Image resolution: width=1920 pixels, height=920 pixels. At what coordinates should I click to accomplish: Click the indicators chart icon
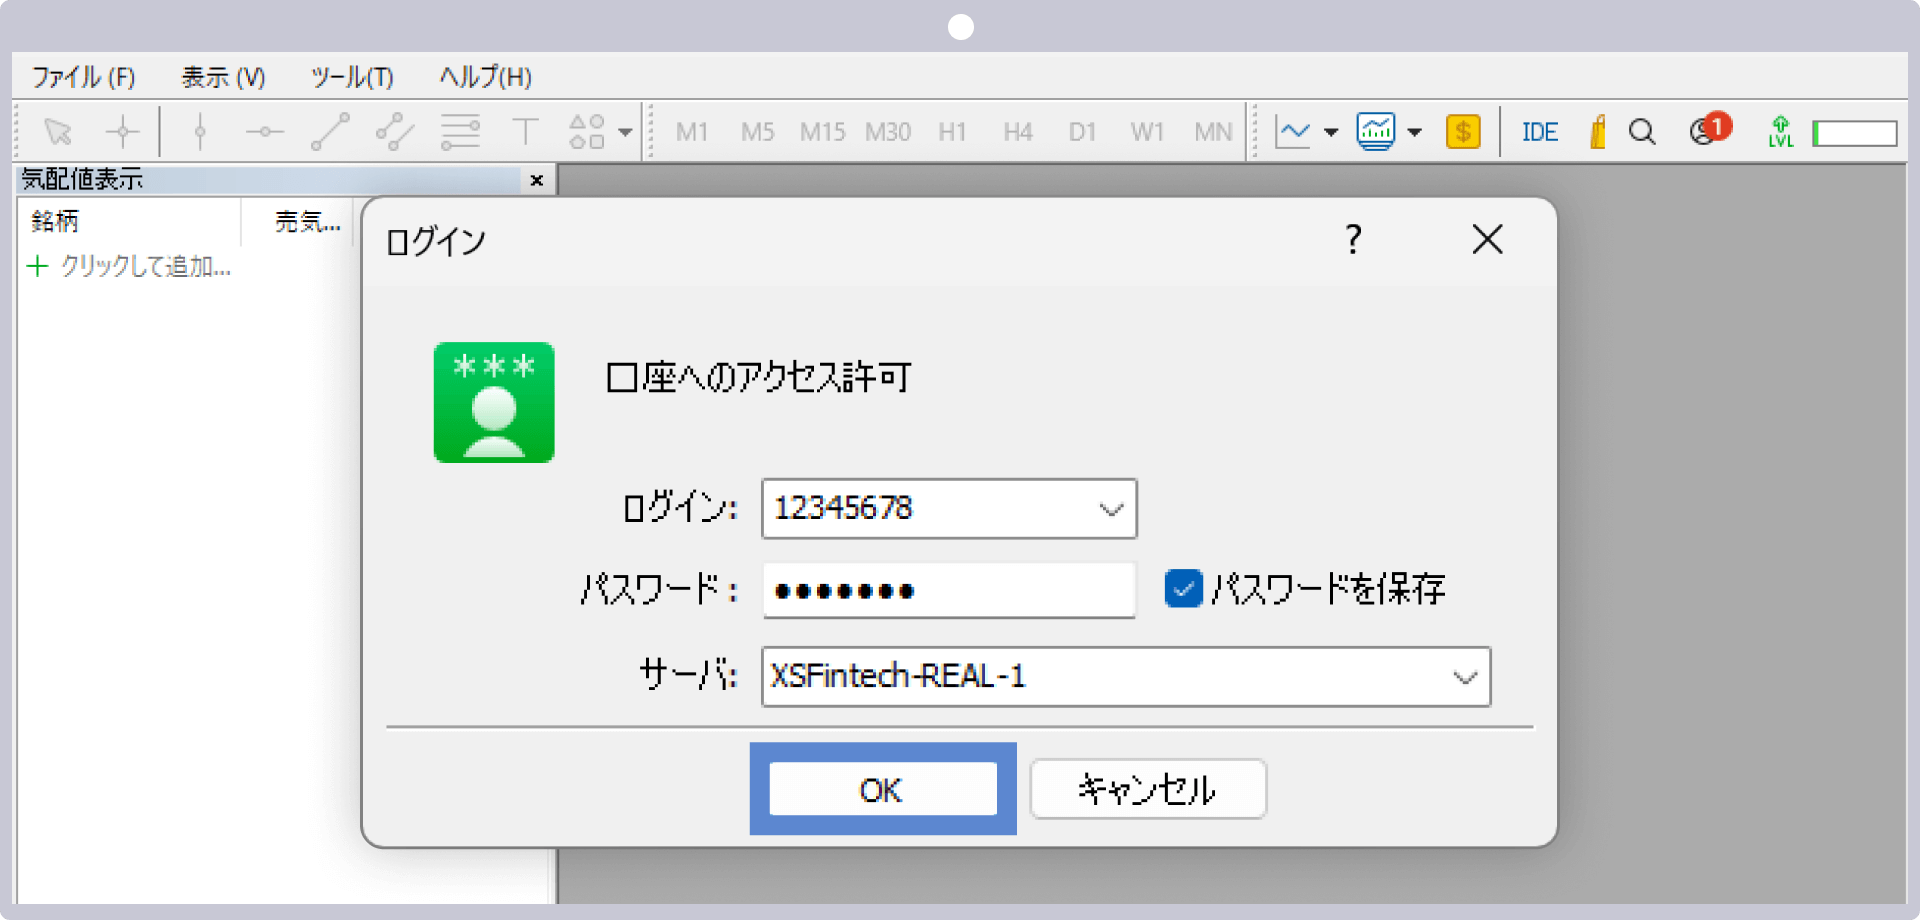click(x=1376, y=131)
